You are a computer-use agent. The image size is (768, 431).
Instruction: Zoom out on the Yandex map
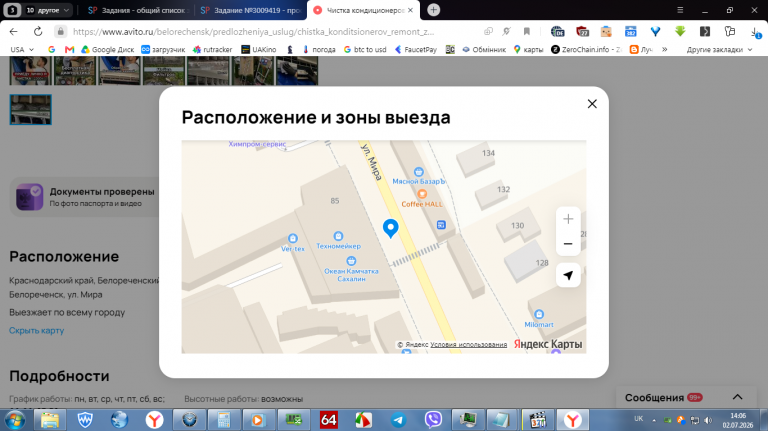pyautogui.click(x=568, y=243)
